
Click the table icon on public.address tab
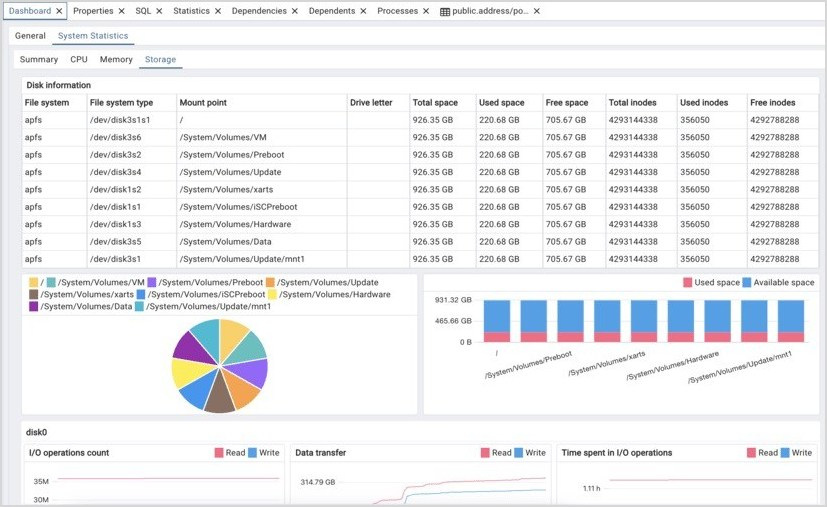[445, 11]
